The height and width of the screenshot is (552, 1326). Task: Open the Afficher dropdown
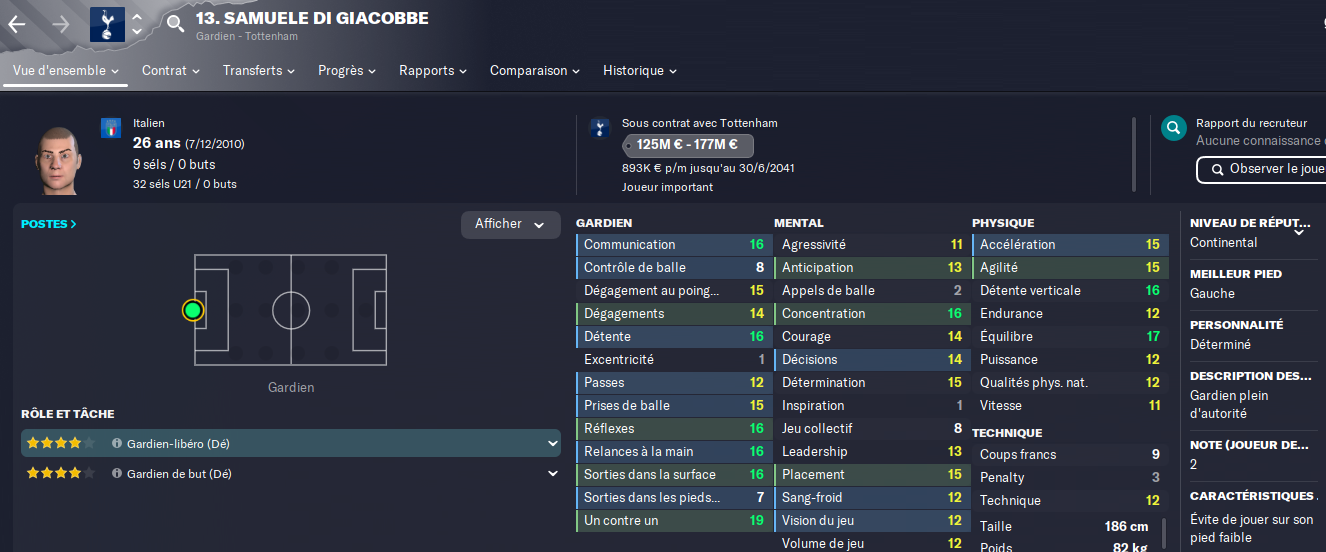(510, 224)
